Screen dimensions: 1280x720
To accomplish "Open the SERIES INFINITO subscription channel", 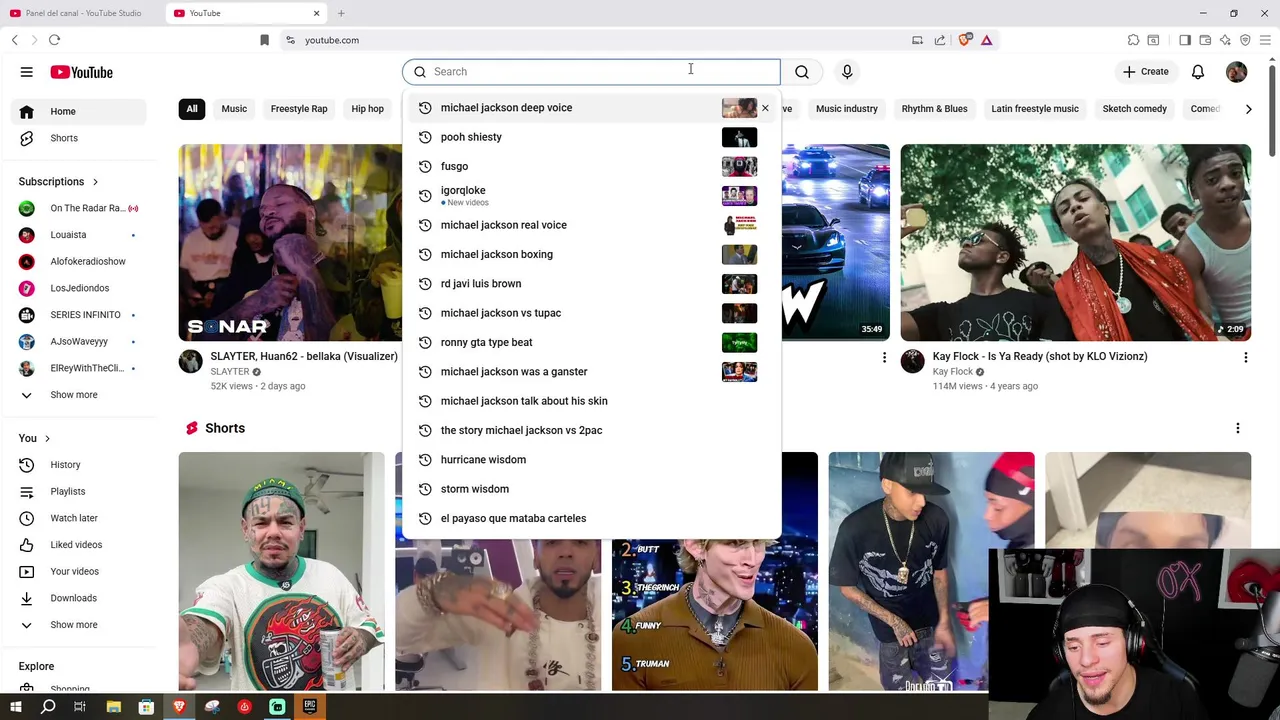I will coord(80,315).
